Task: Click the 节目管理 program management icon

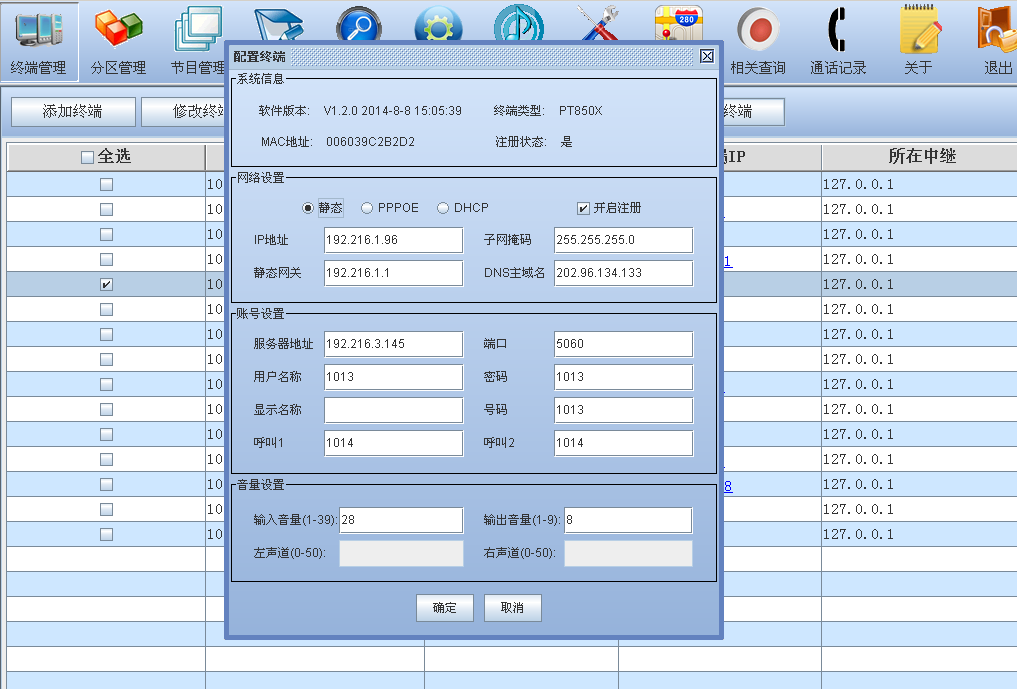Action: 197,31
